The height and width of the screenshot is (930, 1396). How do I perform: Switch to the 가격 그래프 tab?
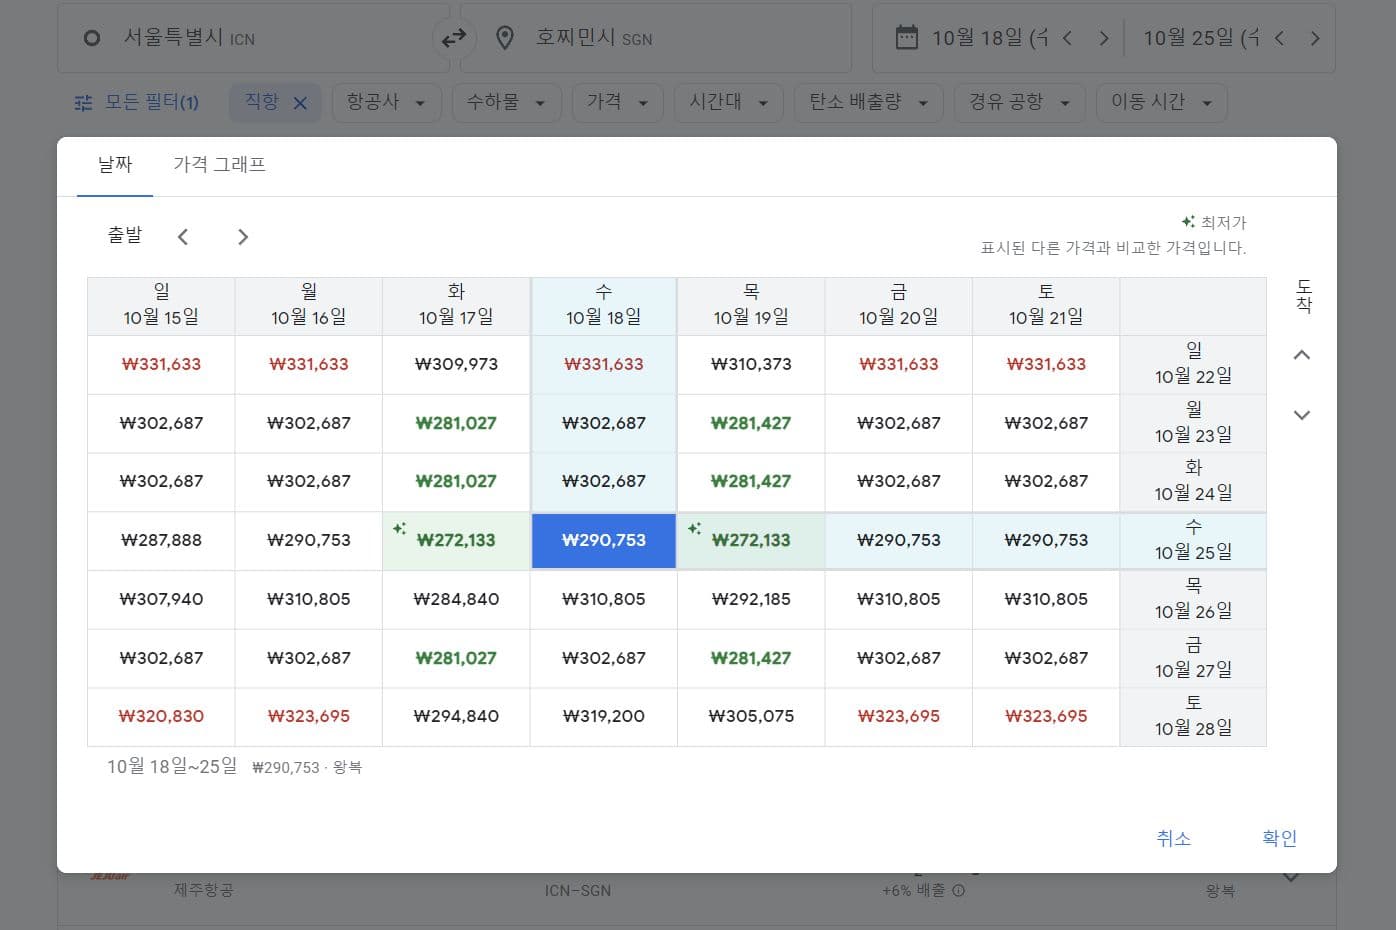point(219,164)
